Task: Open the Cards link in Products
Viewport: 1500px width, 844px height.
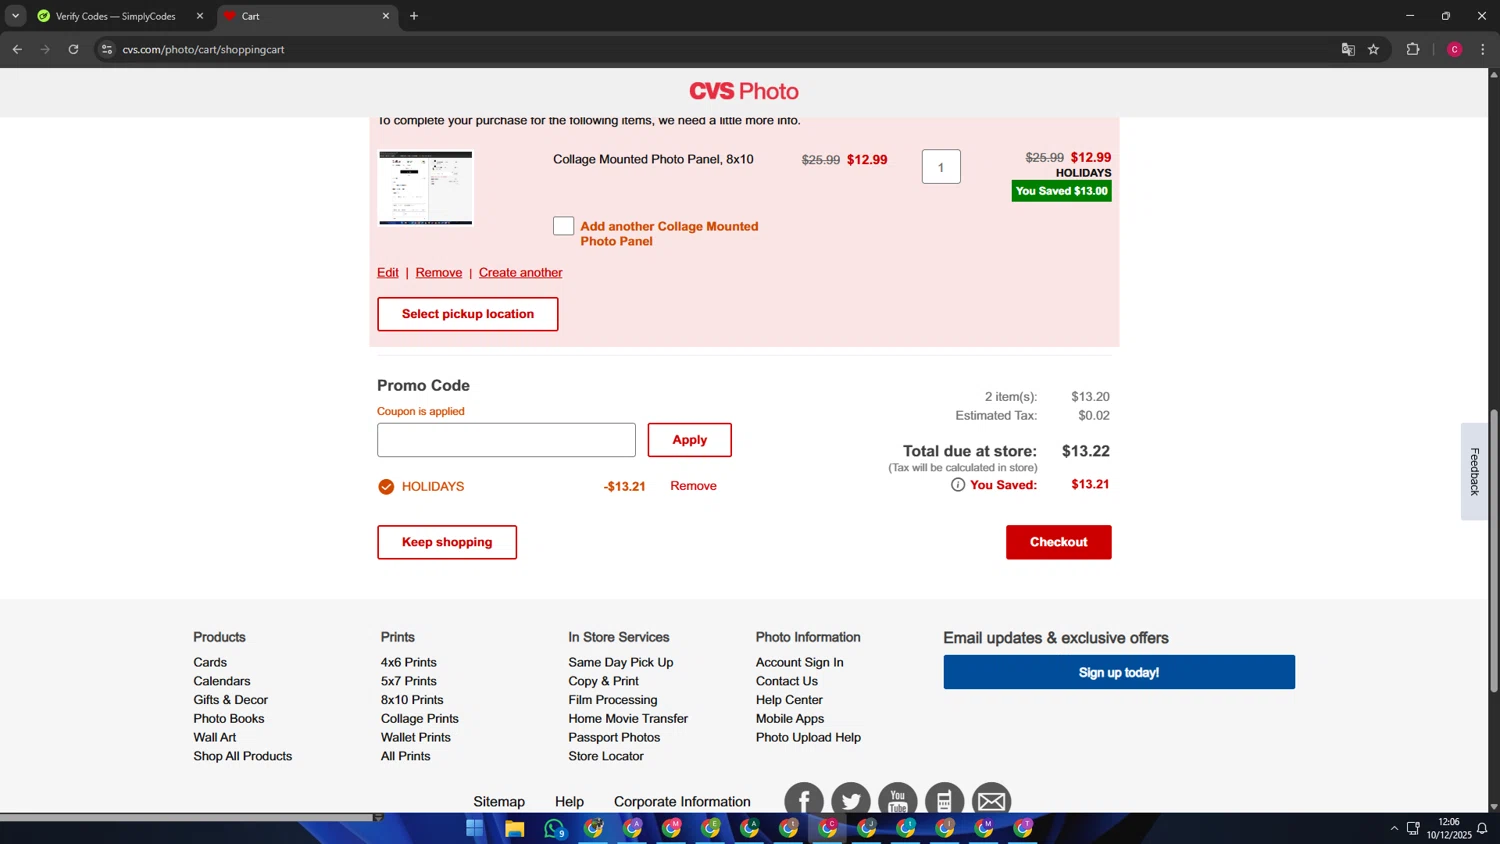Action: point(210,662)
